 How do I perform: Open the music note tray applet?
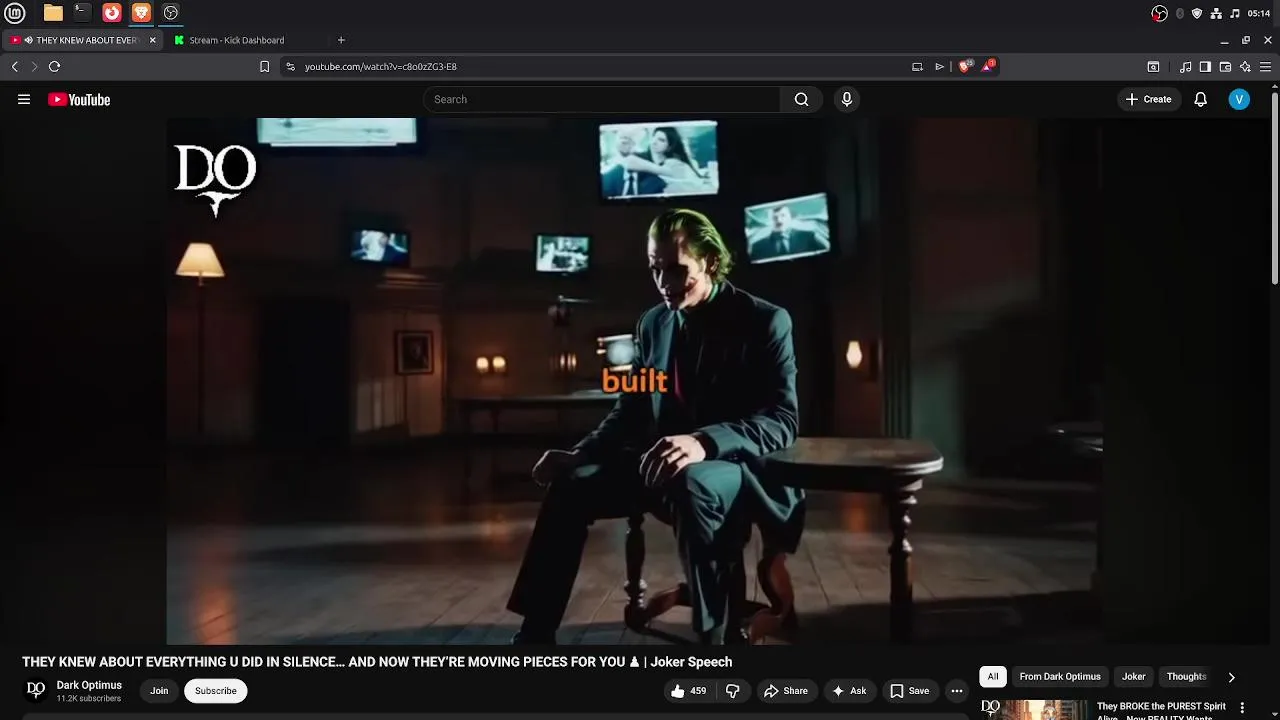[1235, 13]
